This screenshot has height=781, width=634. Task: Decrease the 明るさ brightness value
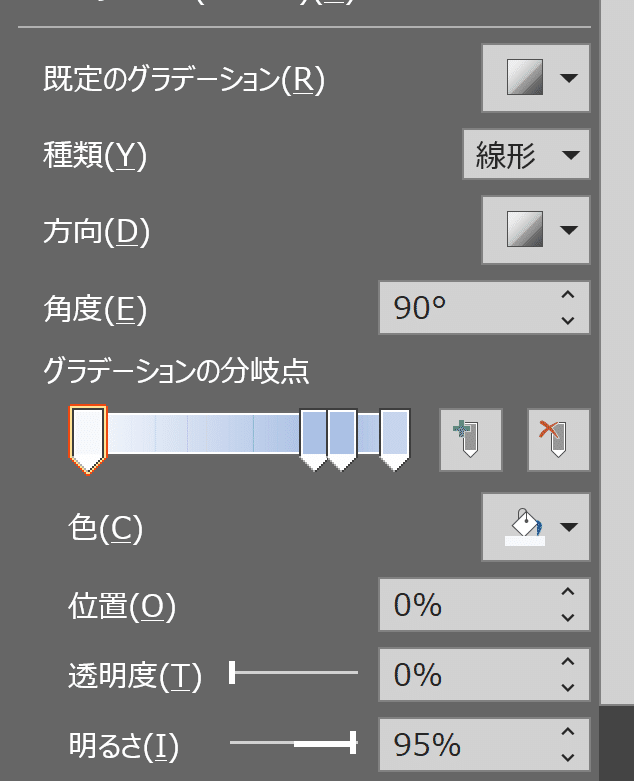click(x=568, y=757)
